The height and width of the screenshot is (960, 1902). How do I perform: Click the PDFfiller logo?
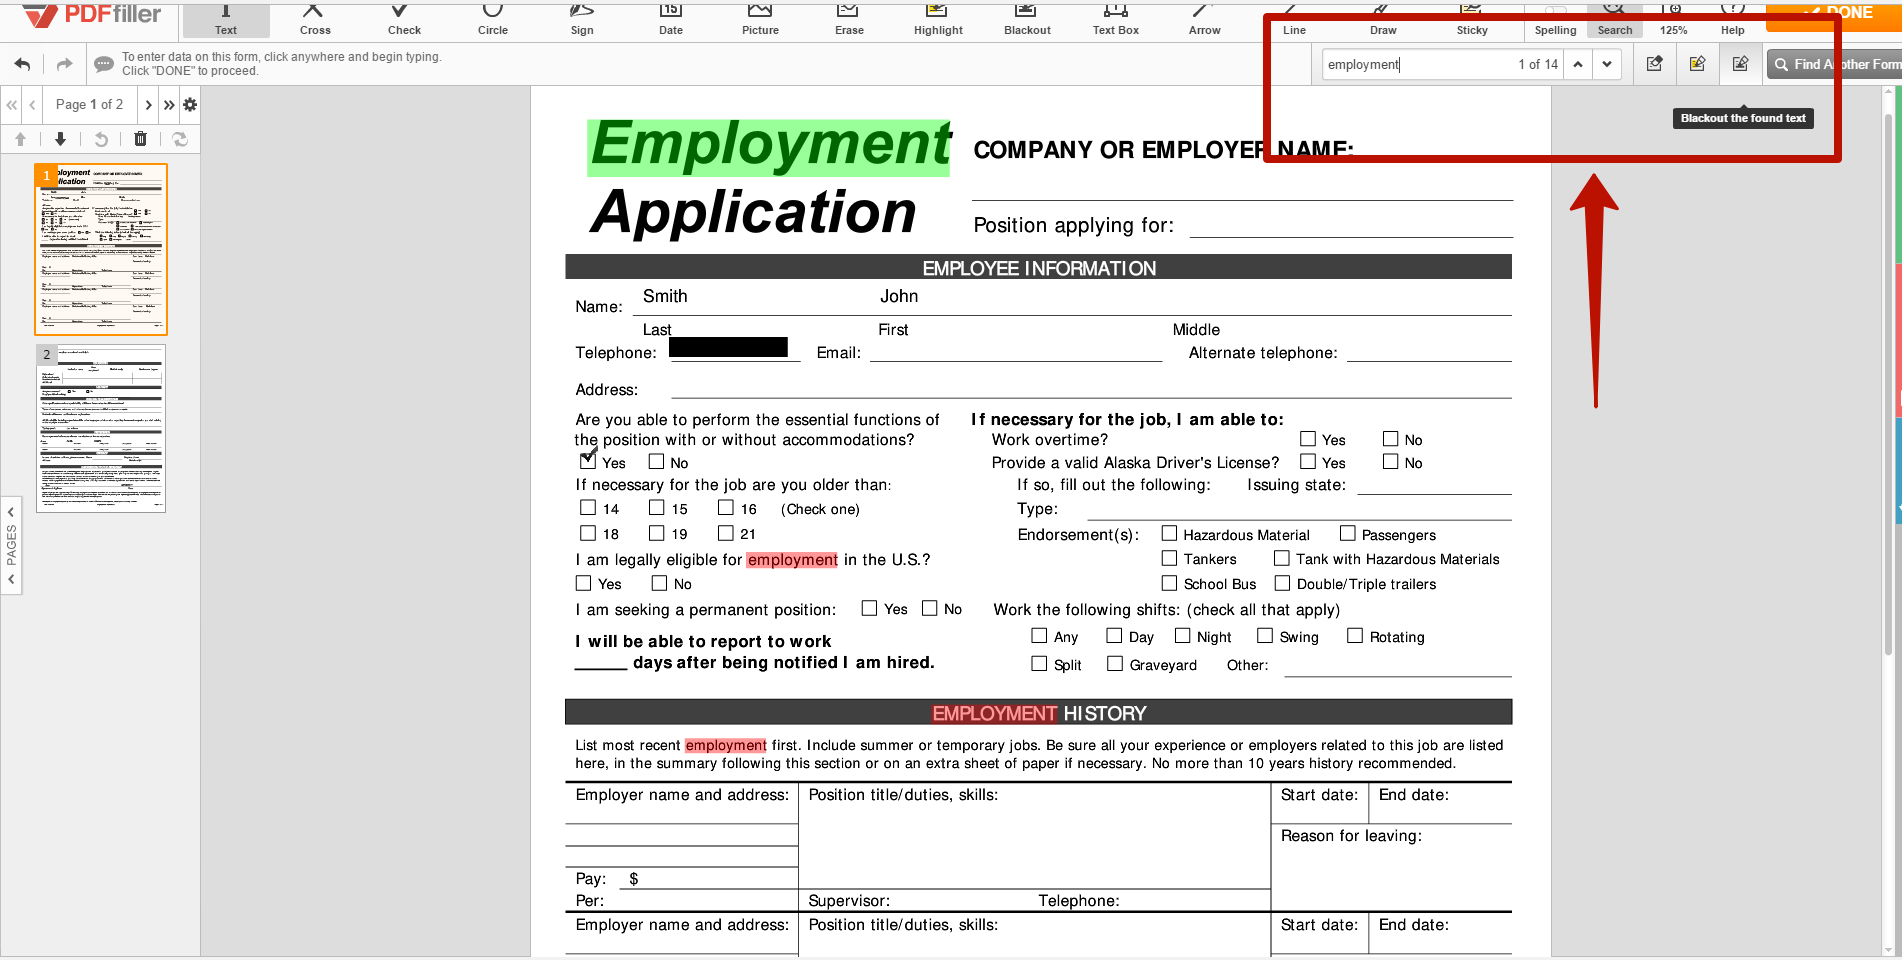click(91, 15)
